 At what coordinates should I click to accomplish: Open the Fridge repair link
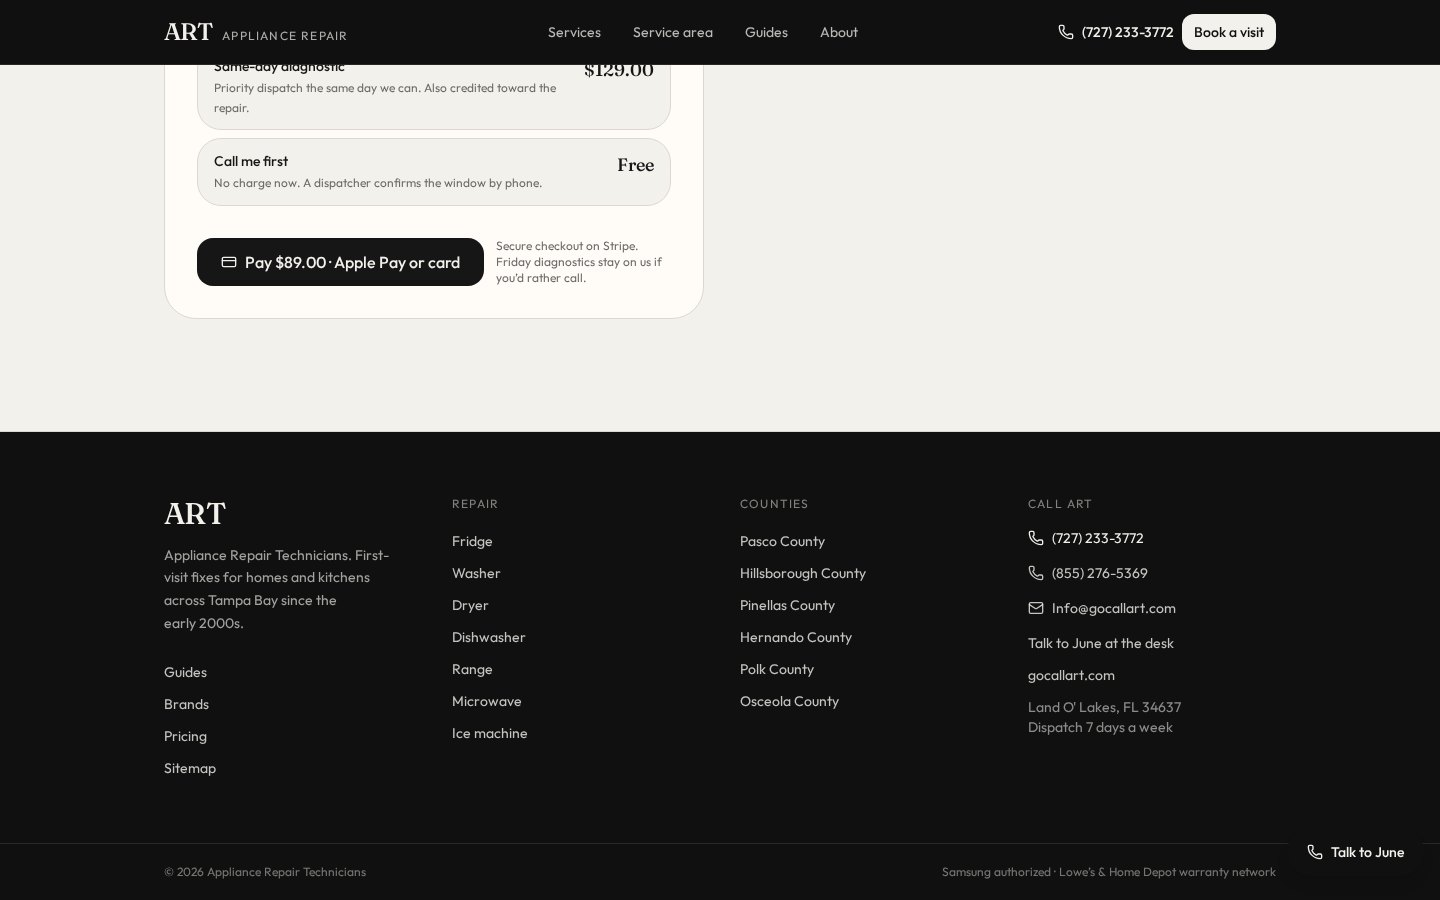(x=472, y=541)
